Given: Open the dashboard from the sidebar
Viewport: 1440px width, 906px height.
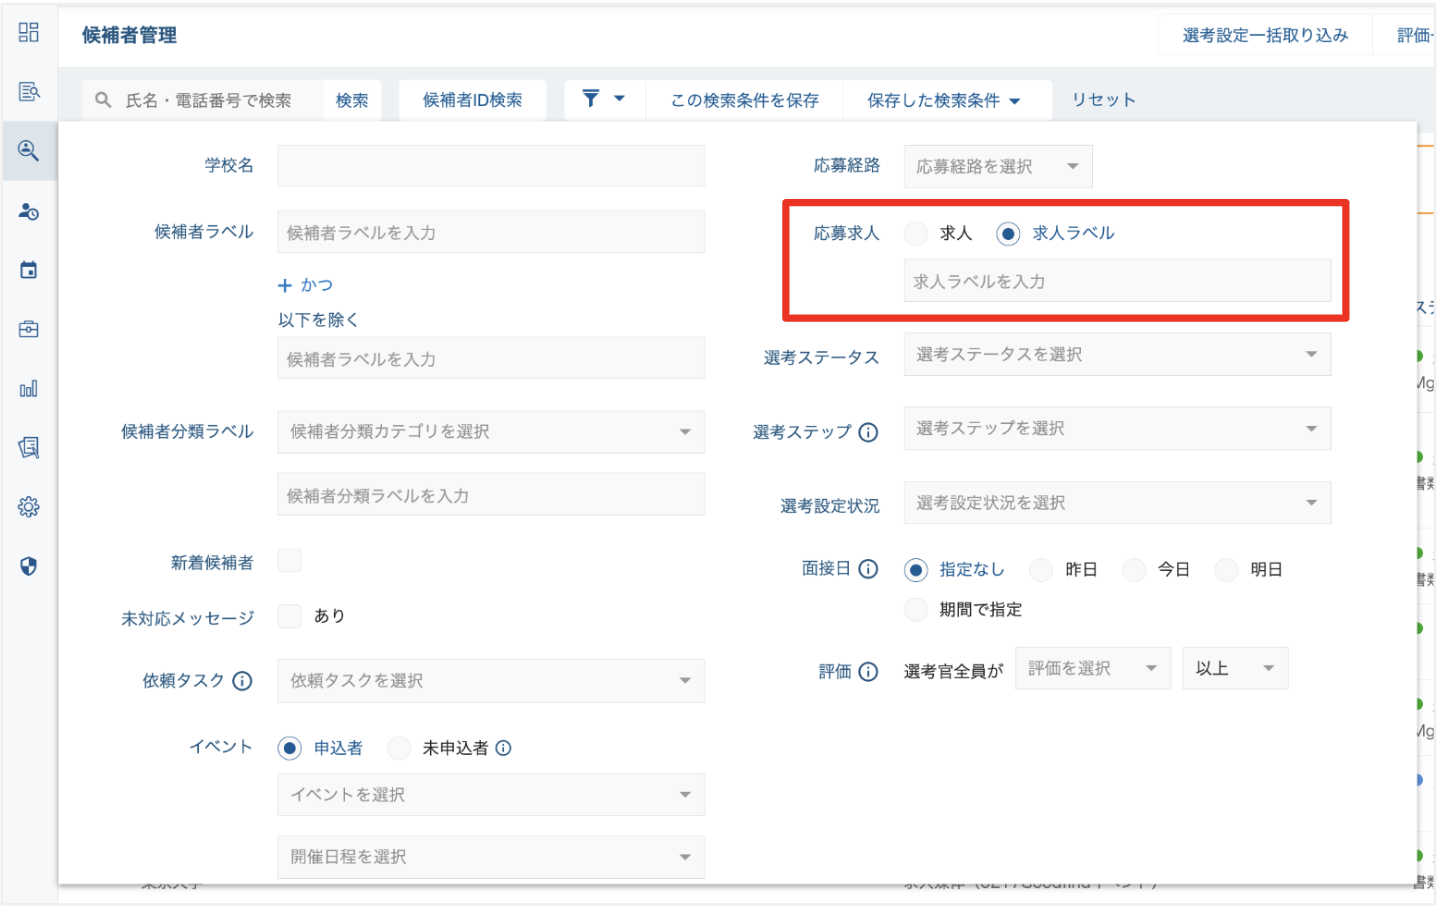Looking at the screenshot, I should (x=29, y=32).
